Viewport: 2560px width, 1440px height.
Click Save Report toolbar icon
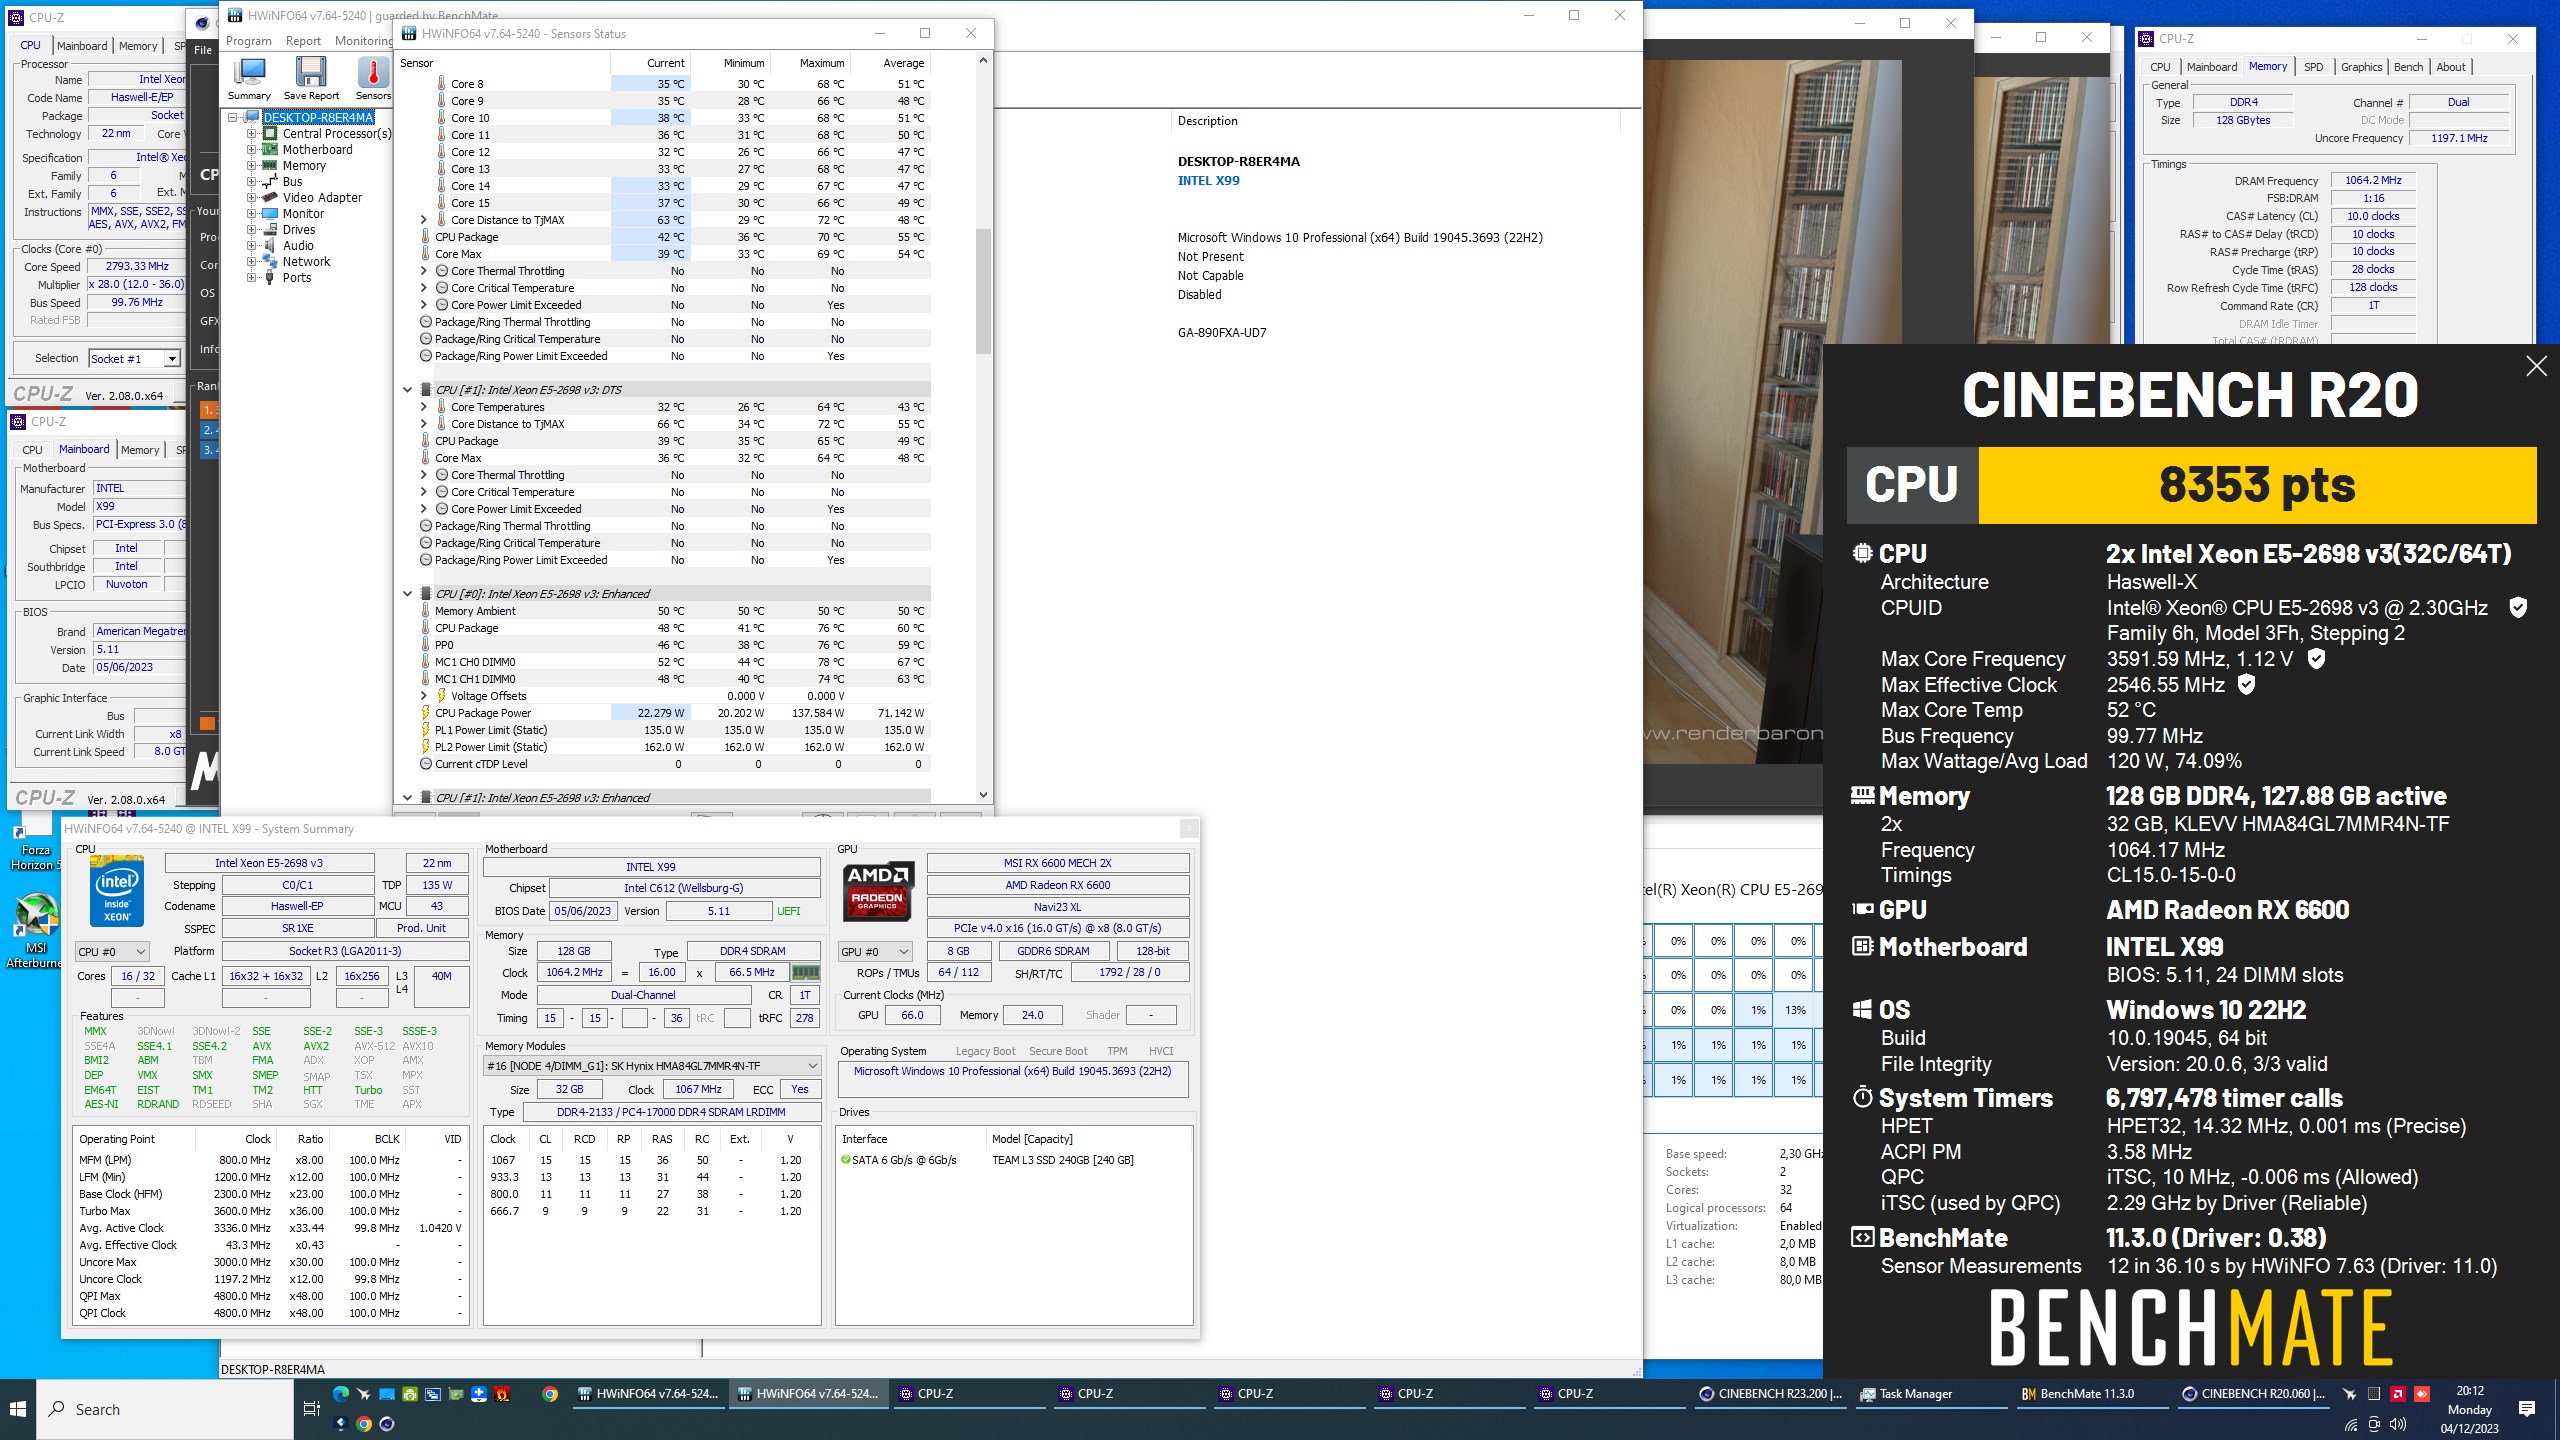(311, 78)
